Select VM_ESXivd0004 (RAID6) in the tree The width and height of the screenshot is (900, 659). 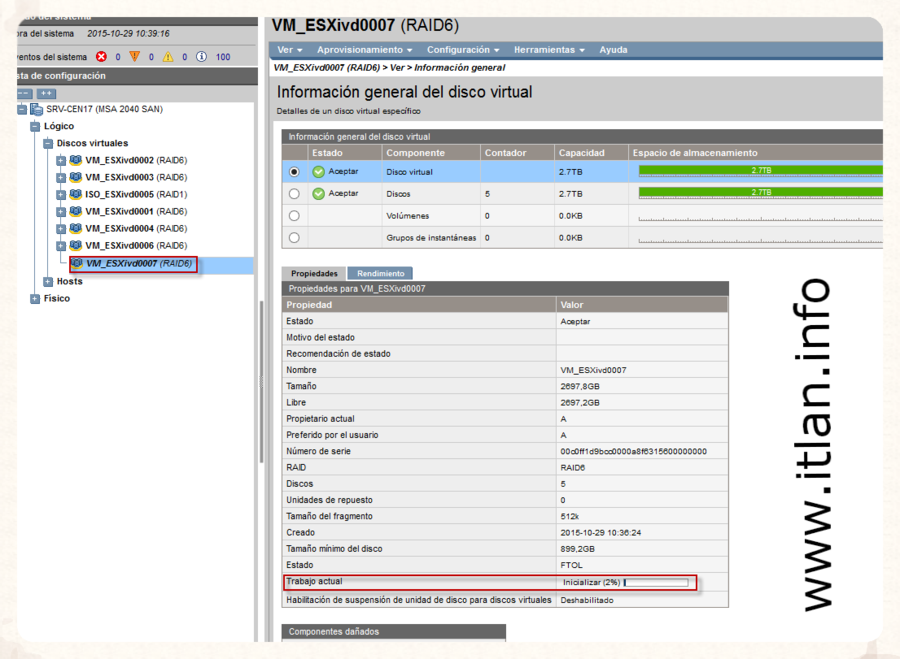pos(136,229)
